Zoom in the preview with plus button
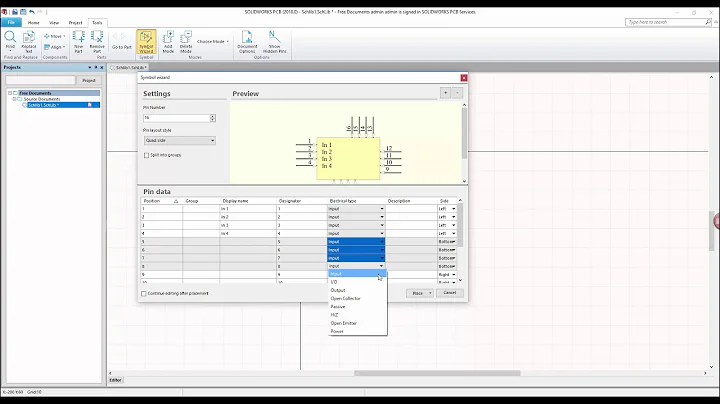The width and height of the screenshot is (720, 404). tap(445, 93)
